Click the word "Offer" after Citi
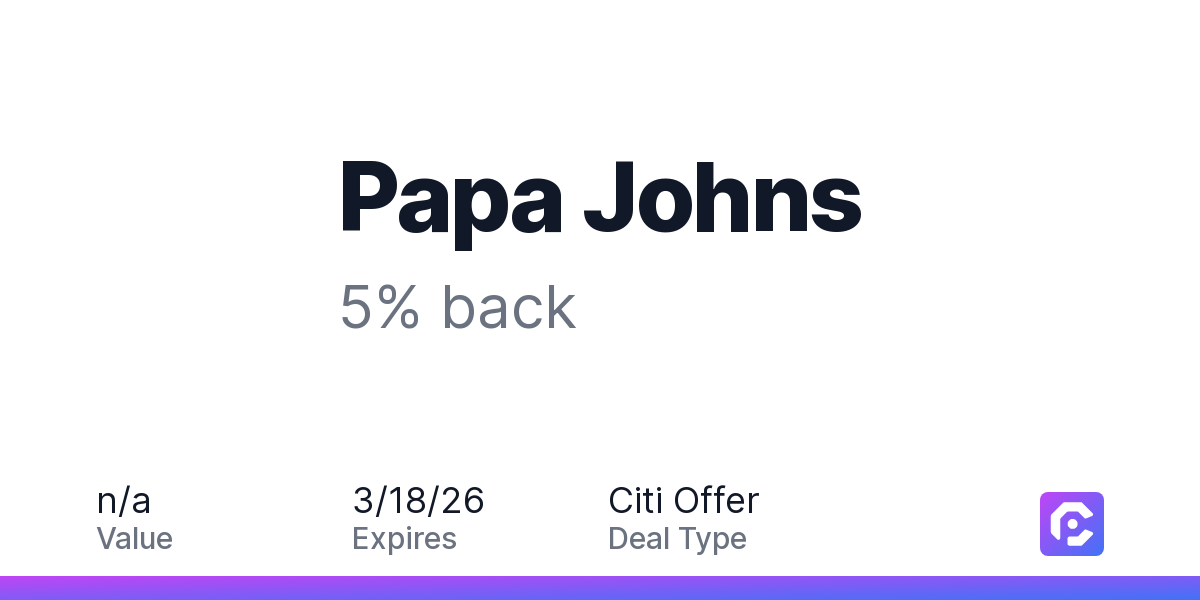 (717, 500)
